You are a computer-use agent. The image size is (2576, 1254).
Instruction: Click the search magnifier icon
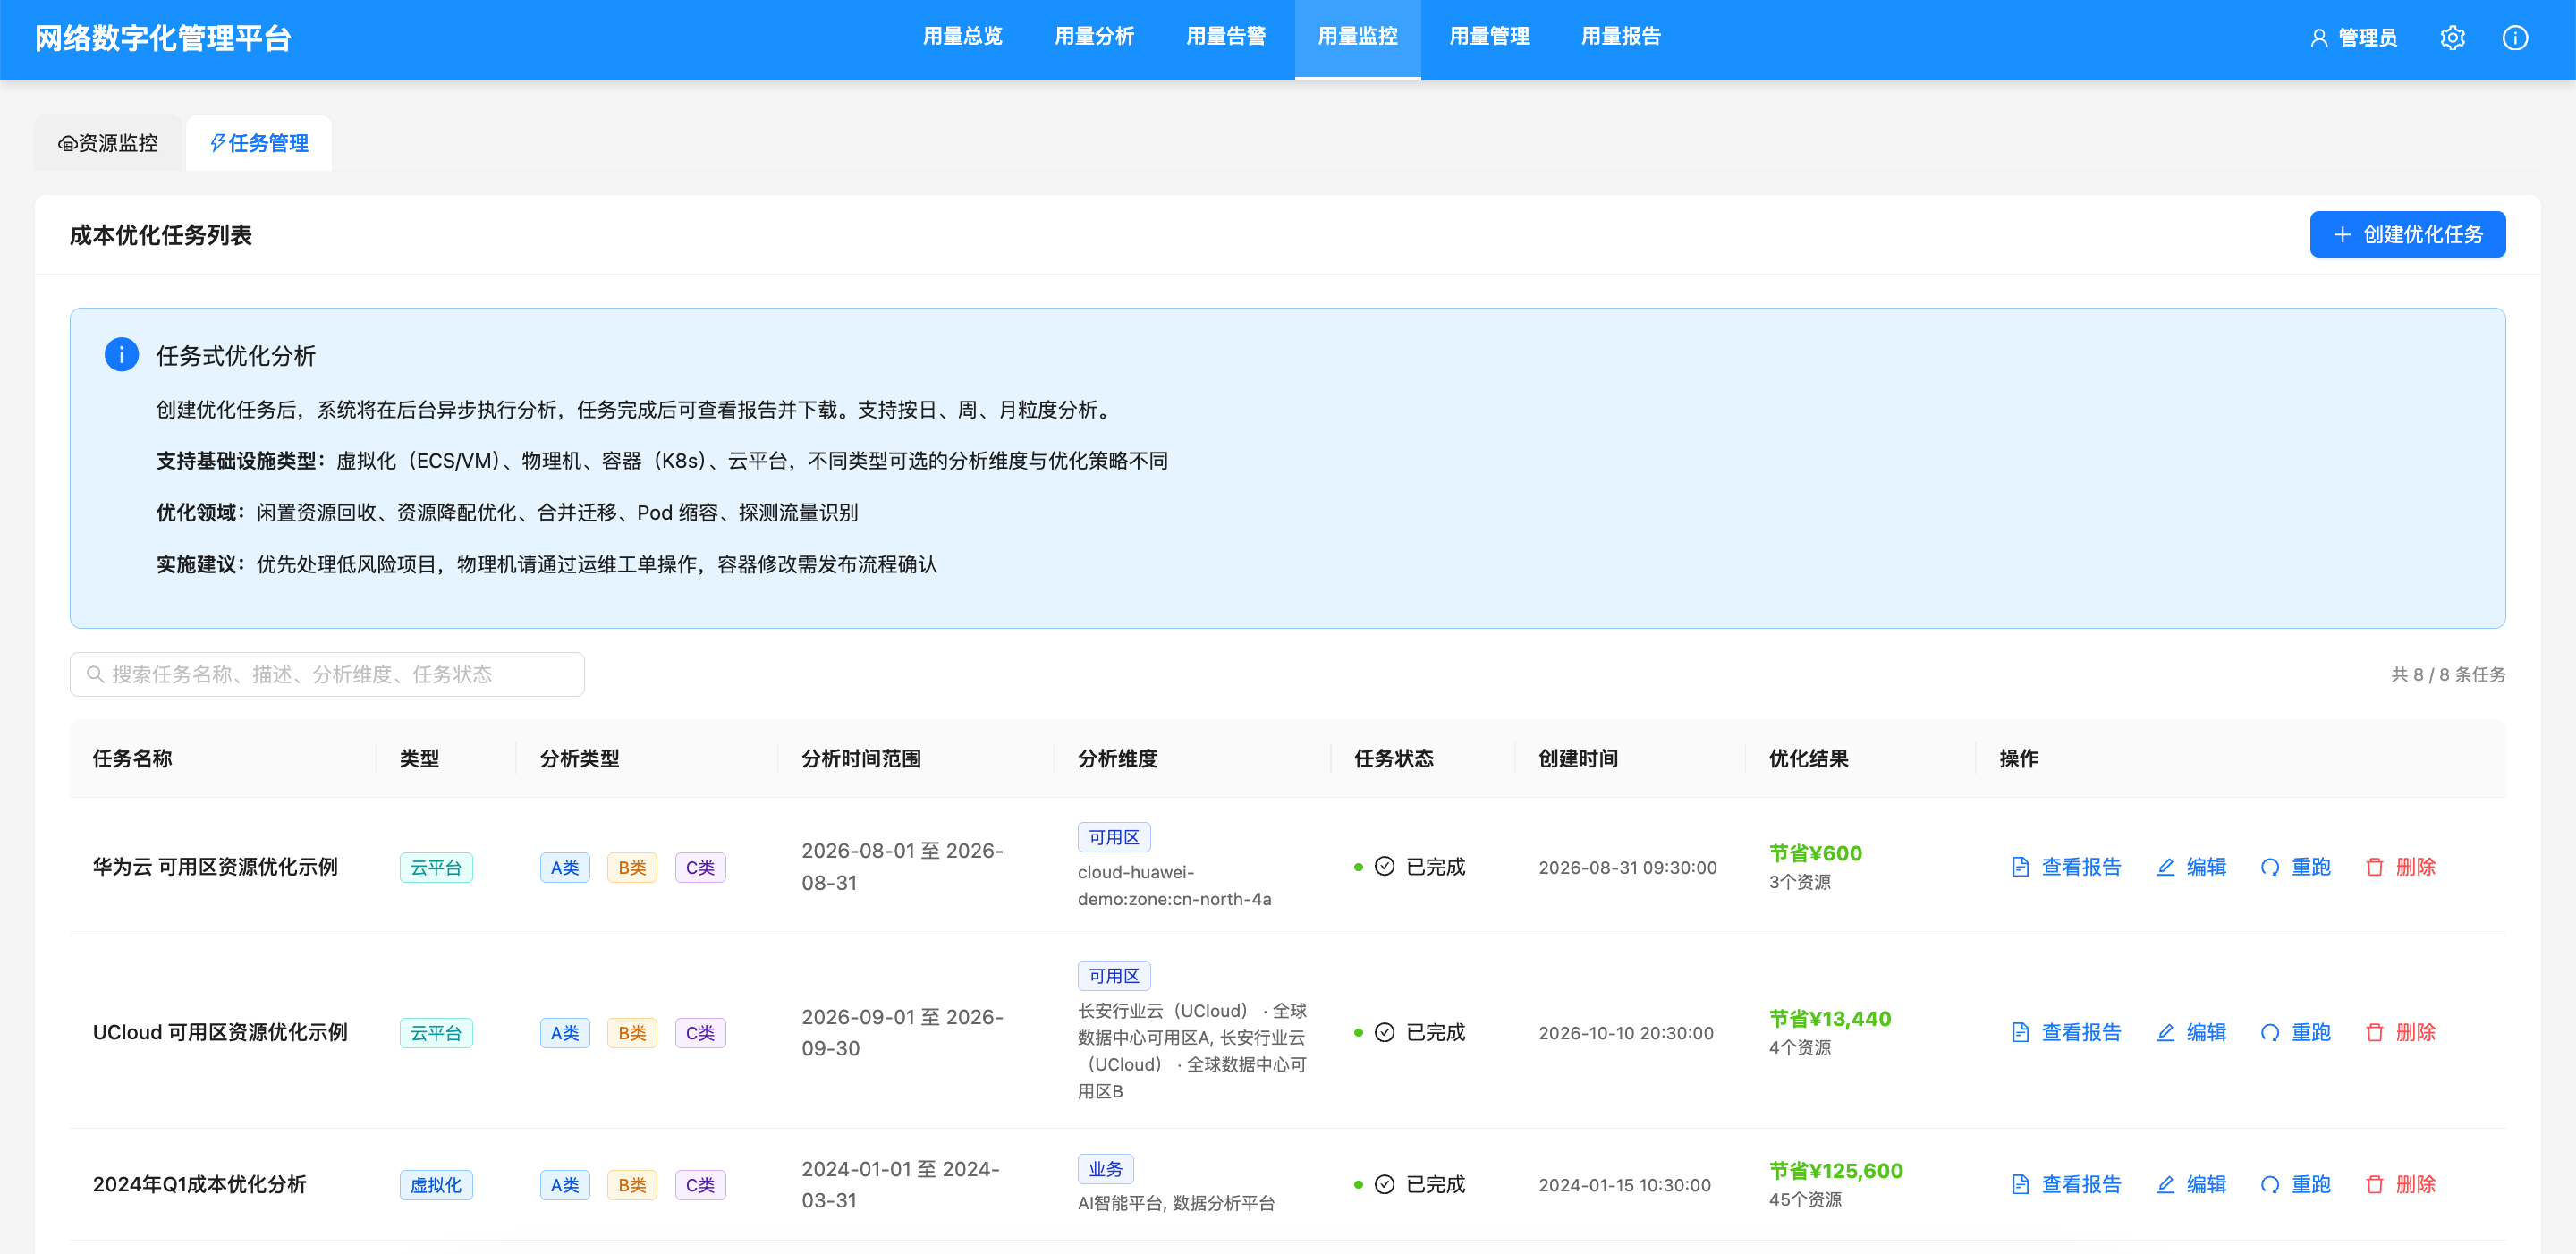tap(95, 674)
